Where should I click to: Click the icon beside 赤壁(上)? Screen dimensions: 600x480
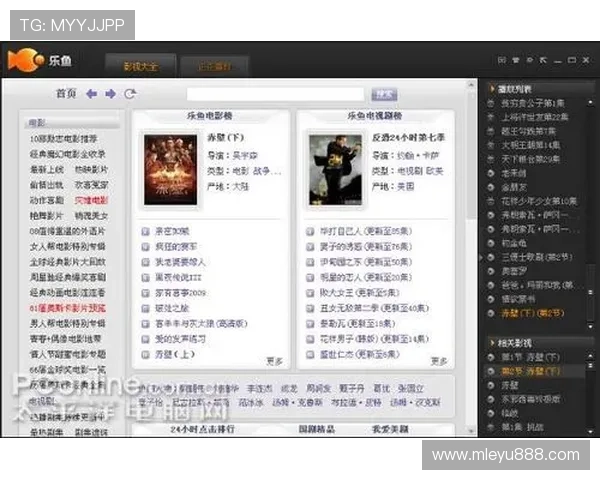click(x=145, y=355)
